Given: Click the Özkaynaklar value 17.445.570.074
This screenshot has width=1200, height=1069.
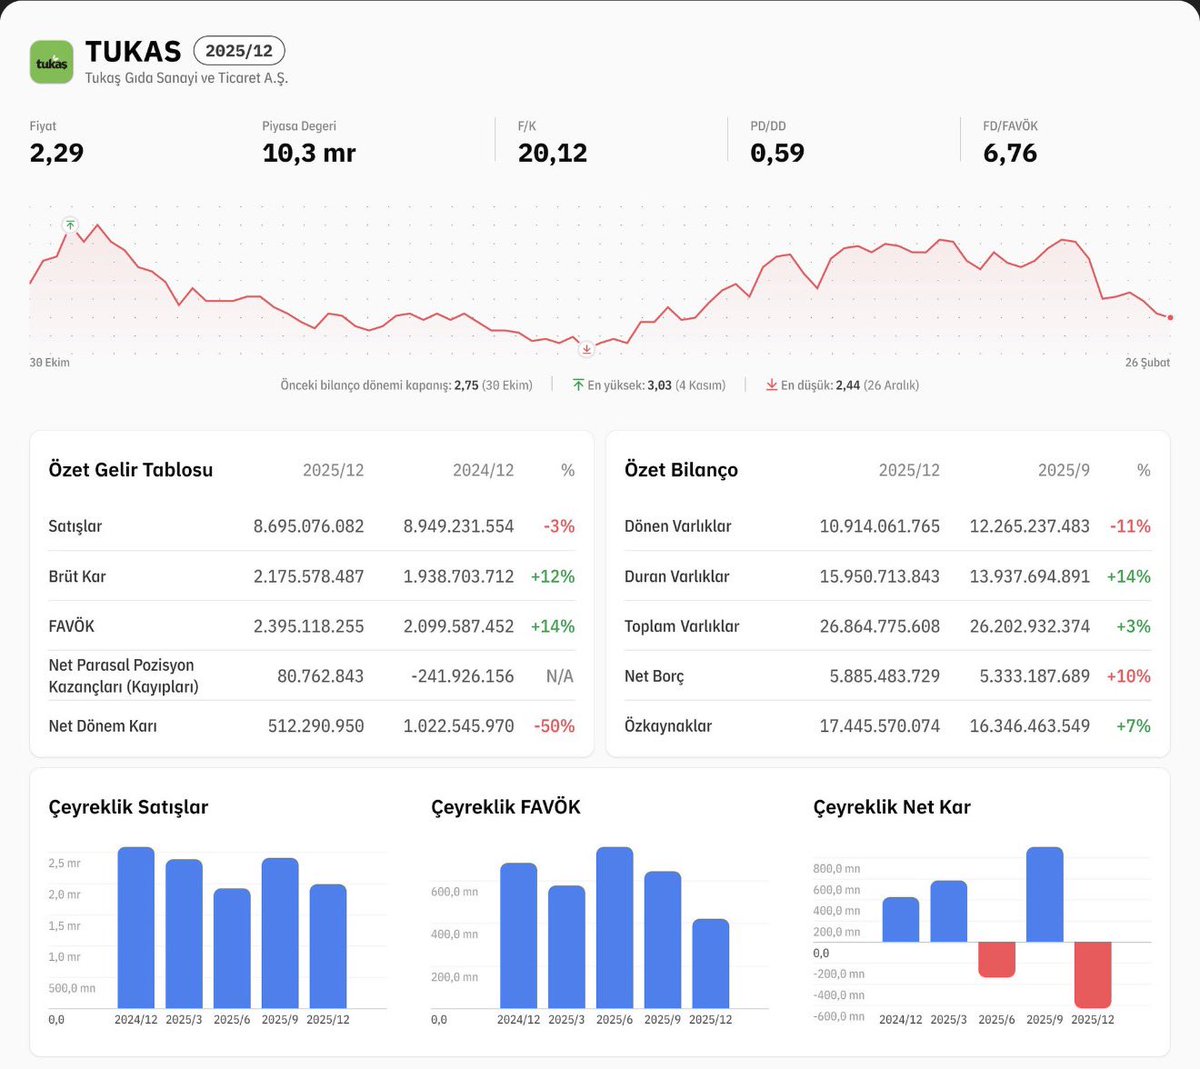Looking at the screenshot, I should (880, 726).
